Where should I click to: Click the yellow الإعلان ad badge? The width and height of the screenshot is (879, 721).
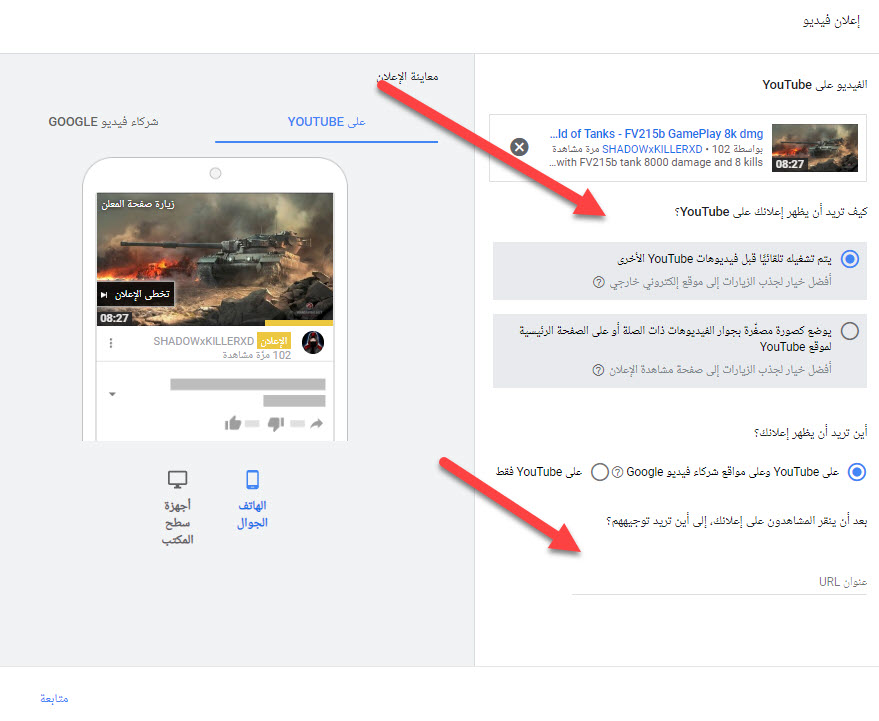274,340
